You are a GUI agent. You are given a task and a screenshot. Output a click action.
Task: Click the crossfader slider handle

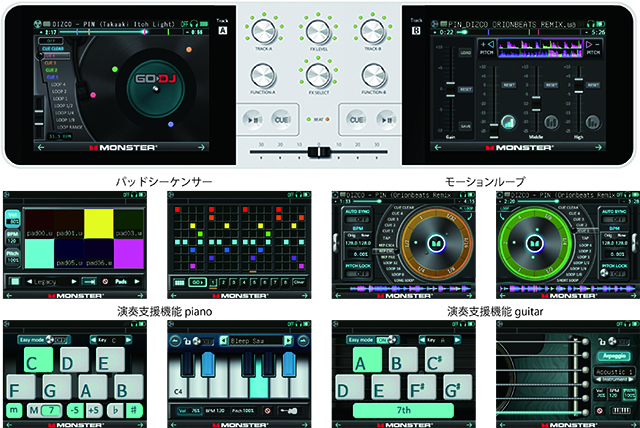pyautogui.click(x=318, y=152)
